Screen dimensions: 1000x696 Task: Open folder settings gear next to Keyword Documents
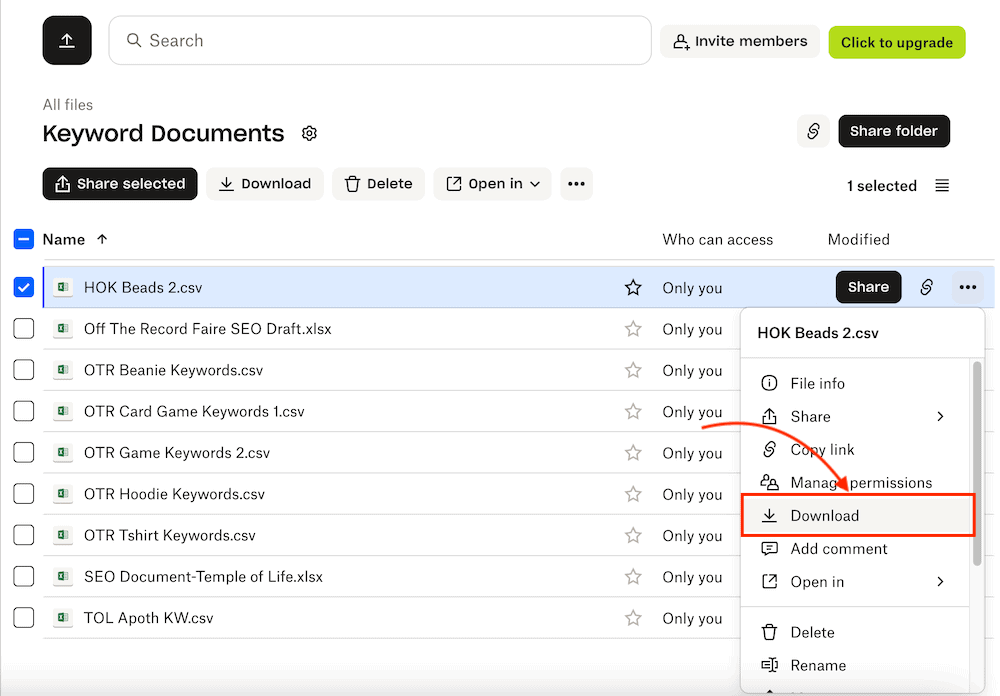(x=309, y=133)
